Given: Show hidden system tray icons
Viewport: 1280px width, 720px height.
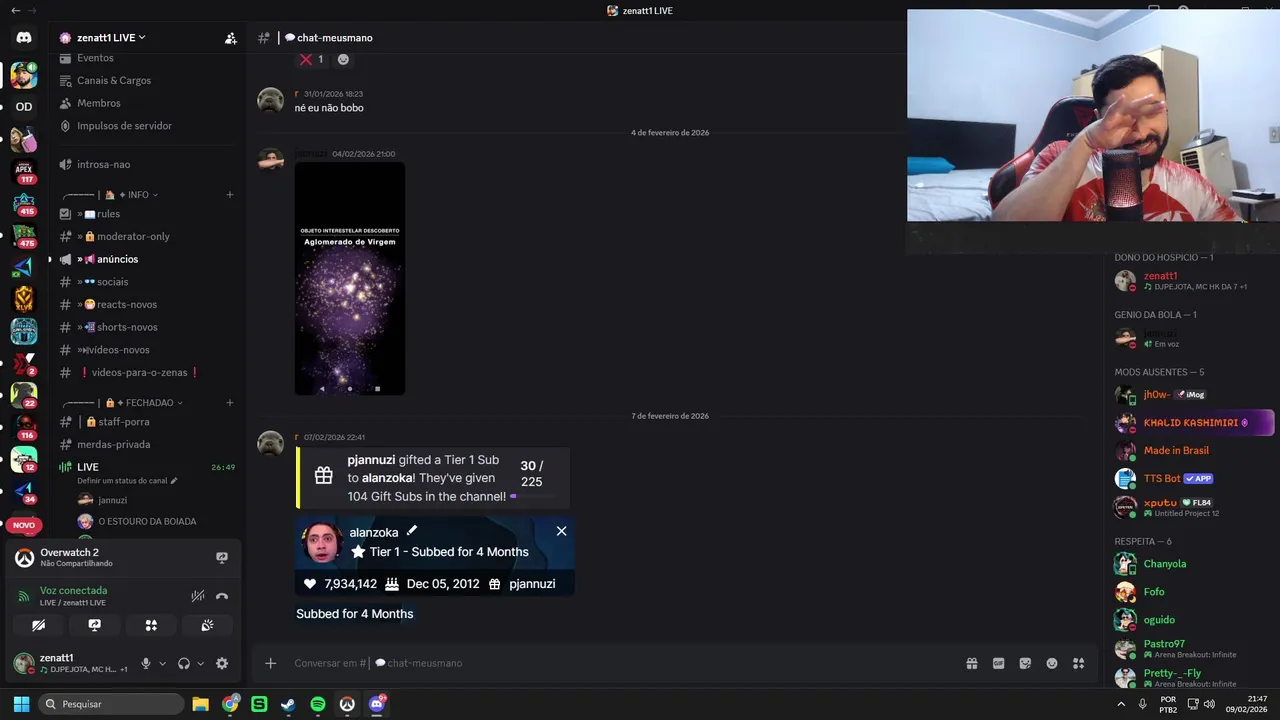Looking at the screenshot, I should pyautogui.click(x=1120, y=704).
